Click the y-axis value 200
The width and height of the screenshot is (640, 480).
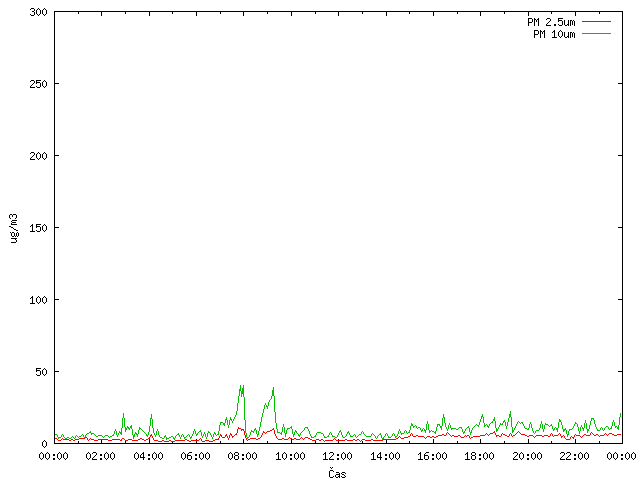38,156
